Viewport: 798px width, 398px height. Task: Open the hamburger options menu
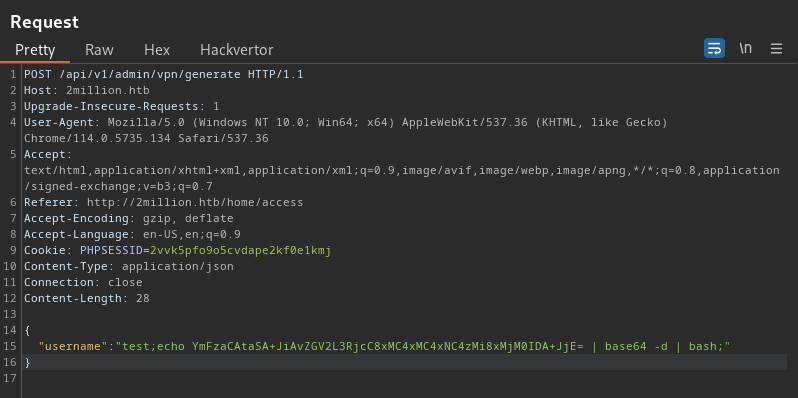776,48
